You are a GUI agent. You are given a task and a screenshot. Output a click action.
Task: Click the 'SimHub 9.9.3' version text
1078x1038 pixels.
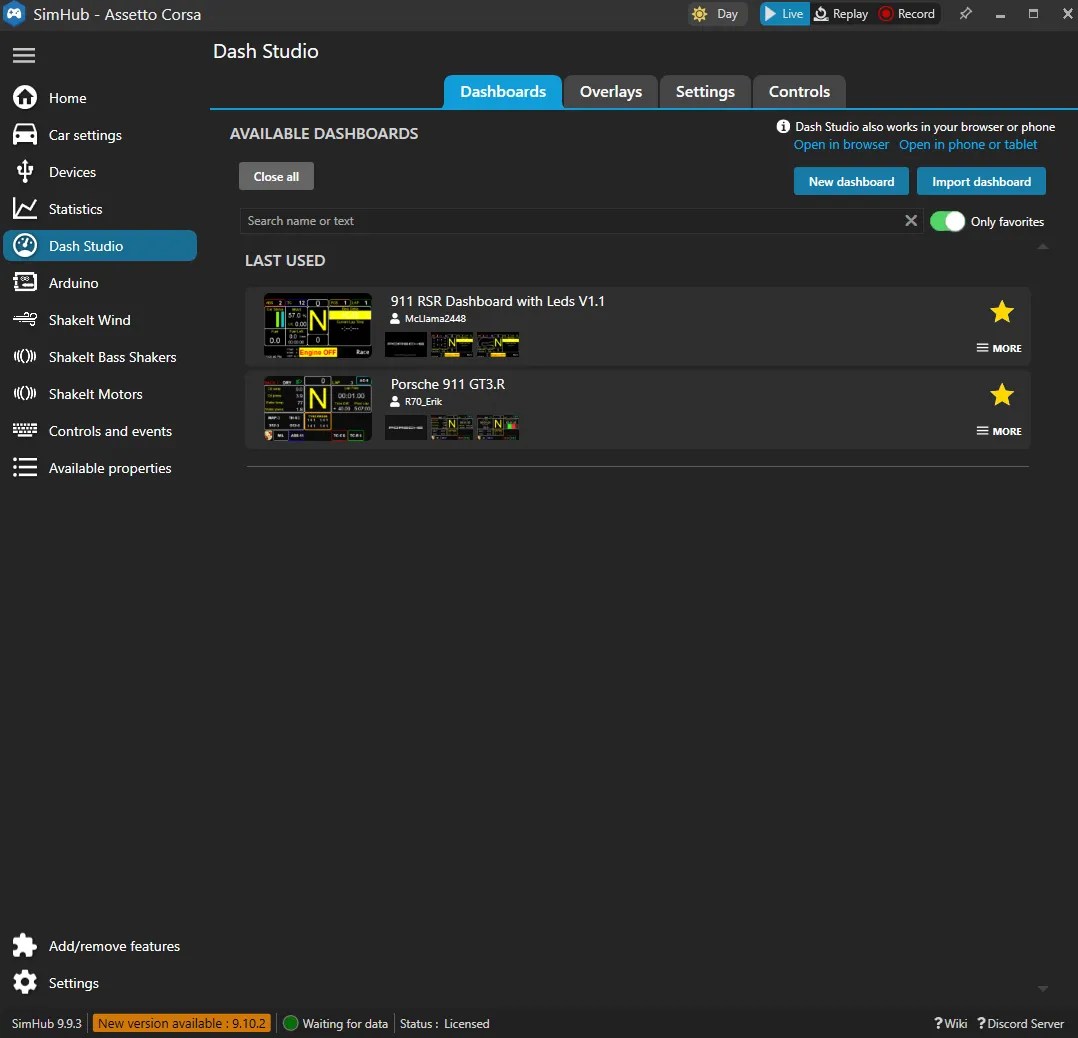(46, 1024)
